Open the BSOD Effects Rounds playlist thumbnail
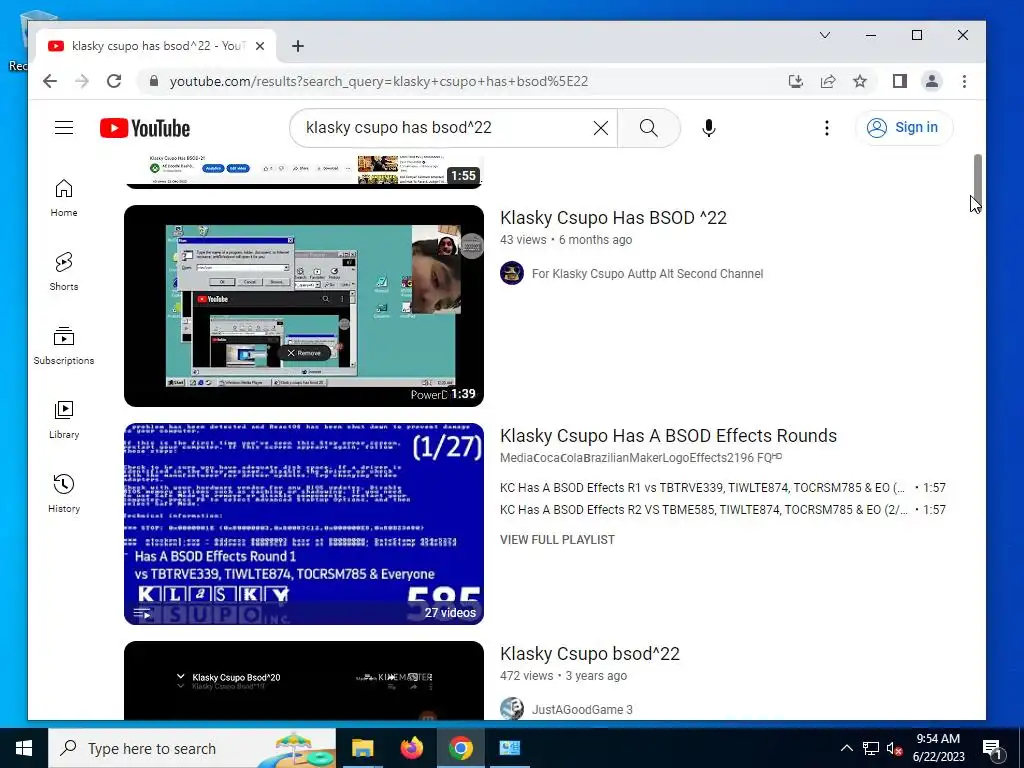 click(x=304, y=524)
